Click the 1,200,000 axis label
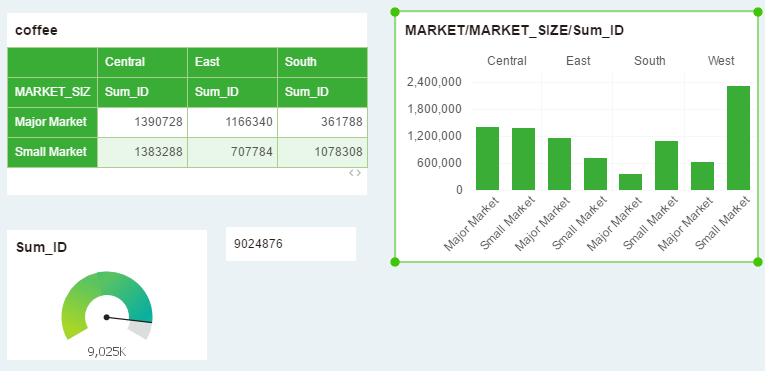765x371 pixels. (435, 136)
